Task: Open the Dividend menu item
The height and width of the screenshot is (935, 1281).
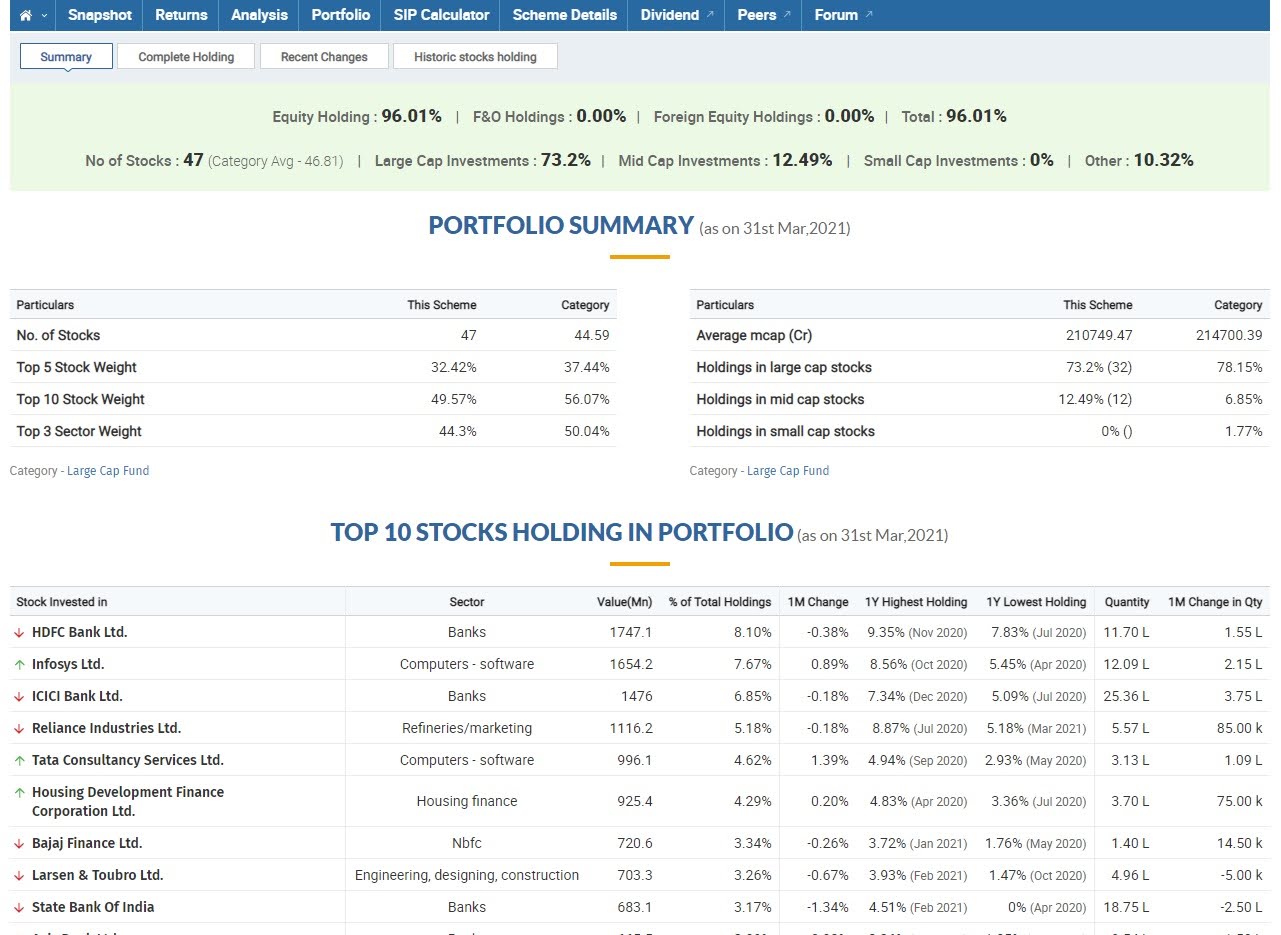Action: [x=670, y=15]
